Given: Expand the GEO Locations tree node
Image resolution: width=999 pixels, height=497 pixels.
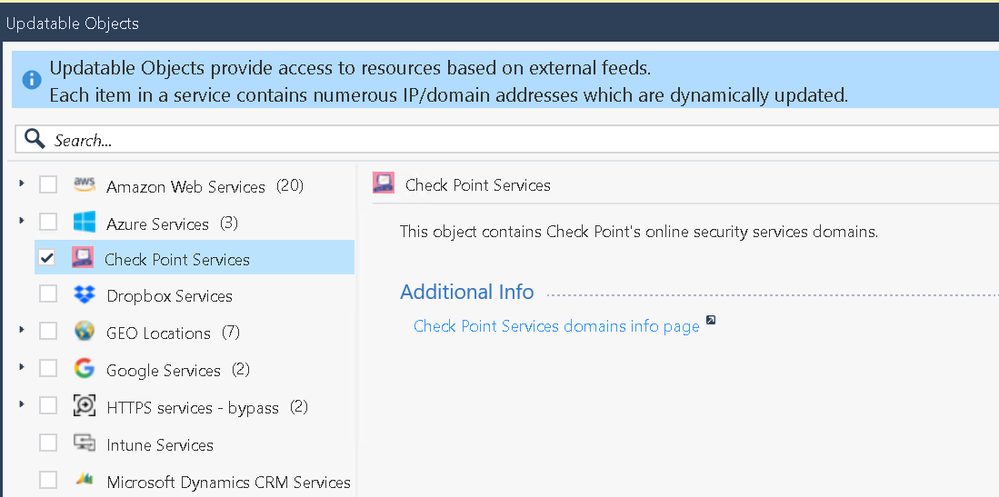Looking at the screenshot, I should click(22, 330).
